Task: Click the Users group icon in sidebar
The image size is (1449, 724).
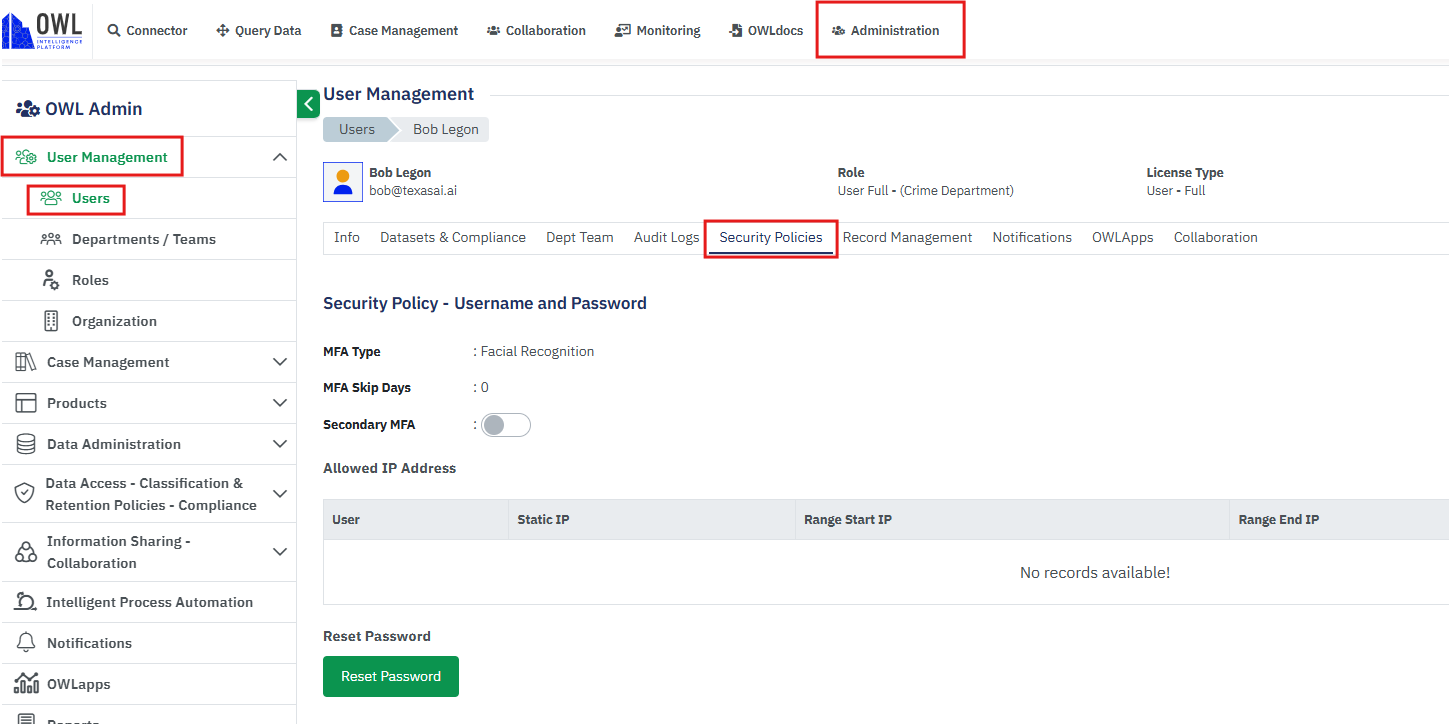Action: [x=51, y=198]
